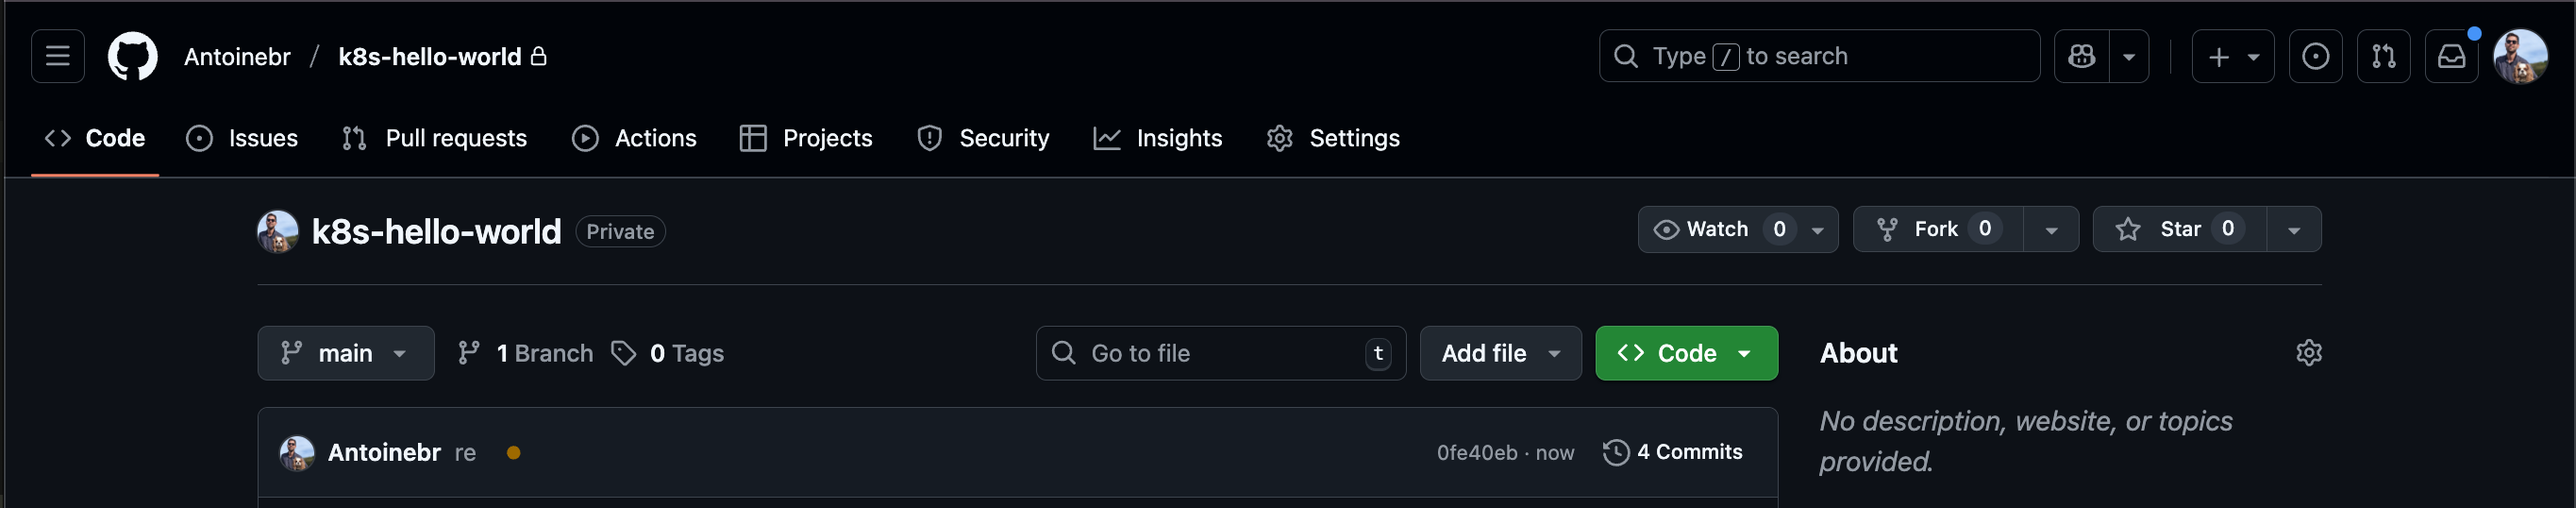Open the issues icon in header
The image size is (2576, 508).
click(x=2315, y=56)
